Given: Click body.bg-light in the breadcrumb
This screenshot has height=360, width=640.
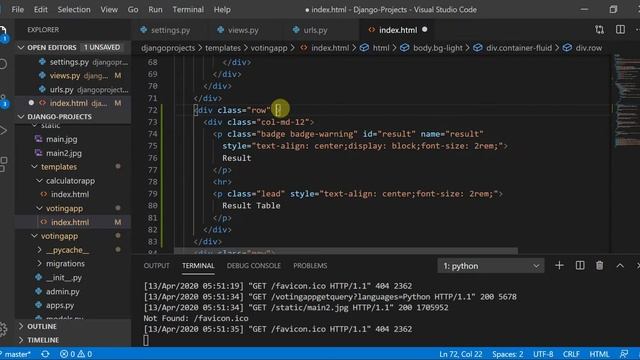Looking at the screenshot, I should click(431, 48).
